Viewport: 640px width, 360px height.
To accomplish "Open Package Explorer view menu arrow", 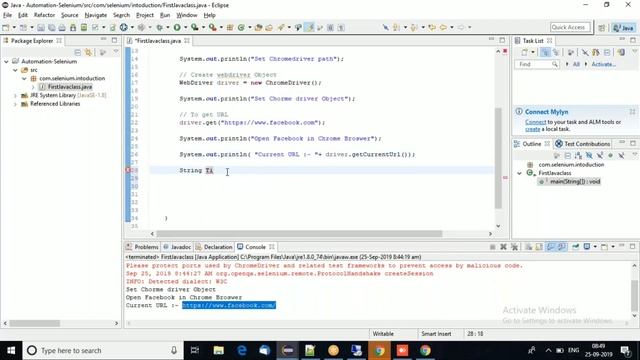I will (x=116, y=52).
